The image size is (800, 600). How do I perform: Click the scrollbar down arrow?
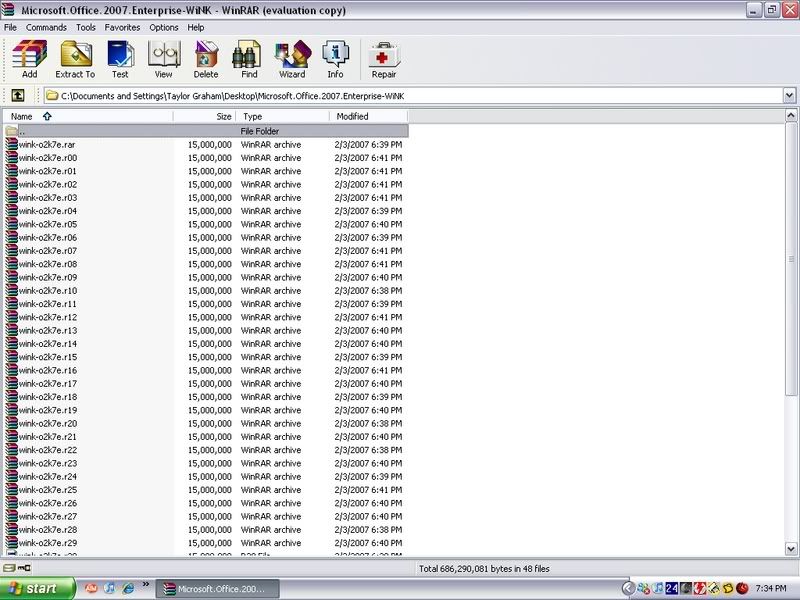coord(791,549)
